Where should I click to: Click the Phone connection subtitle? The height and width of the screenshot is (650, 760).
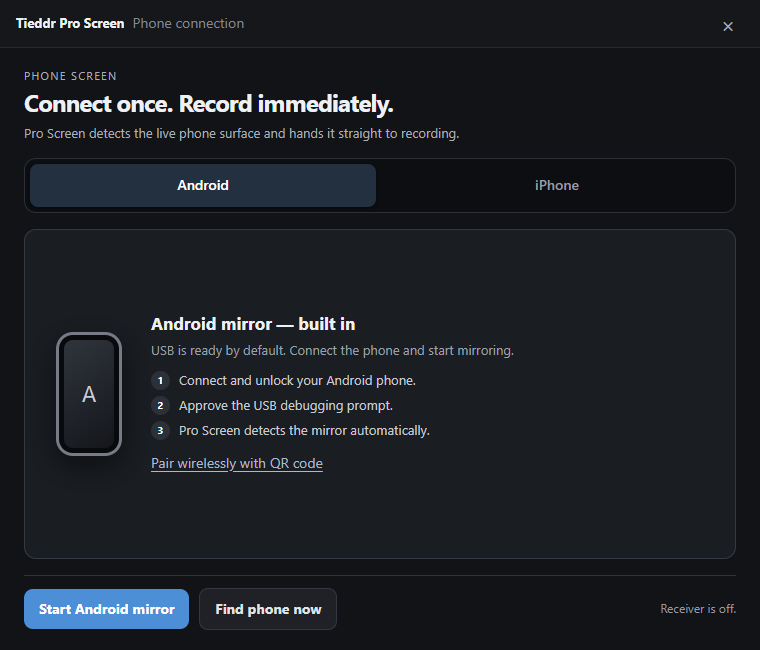point(188,23)
